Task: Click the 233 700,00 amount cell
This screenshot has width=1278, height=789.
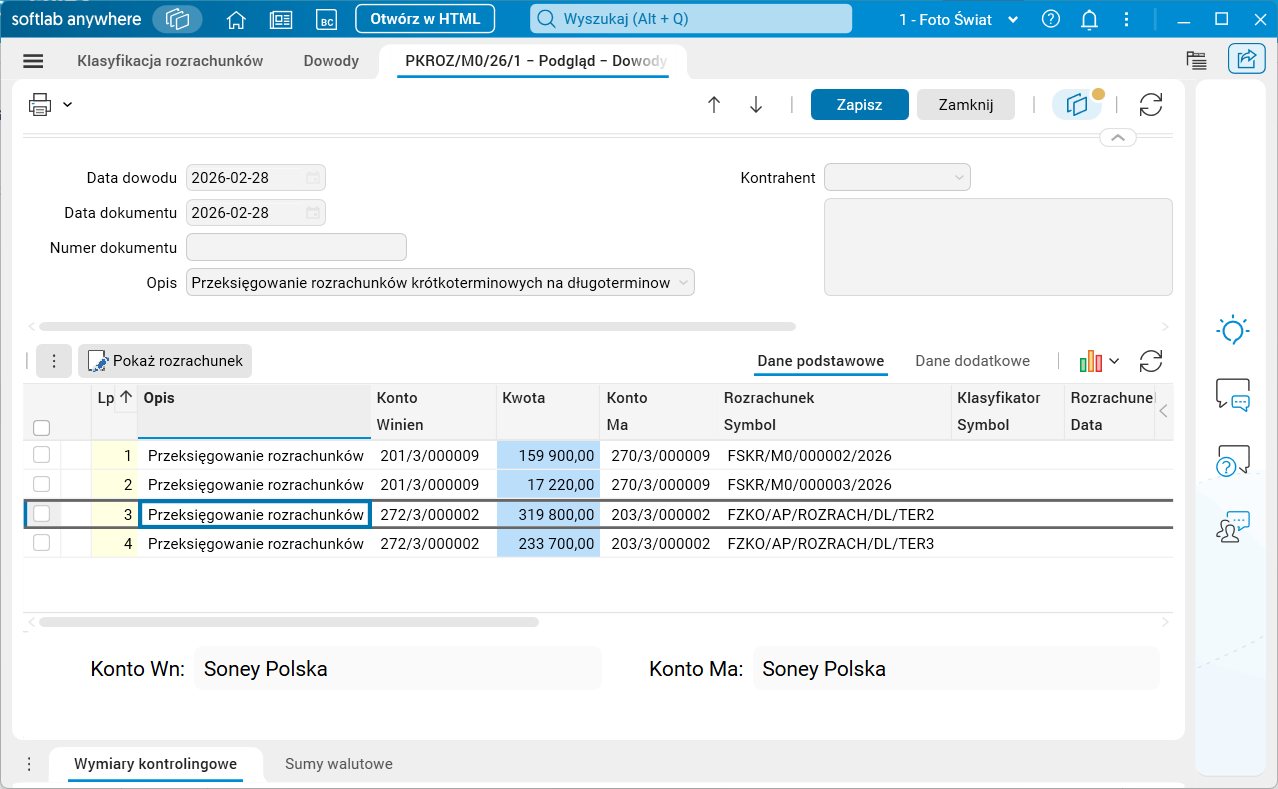Action: tap(548, 543)
